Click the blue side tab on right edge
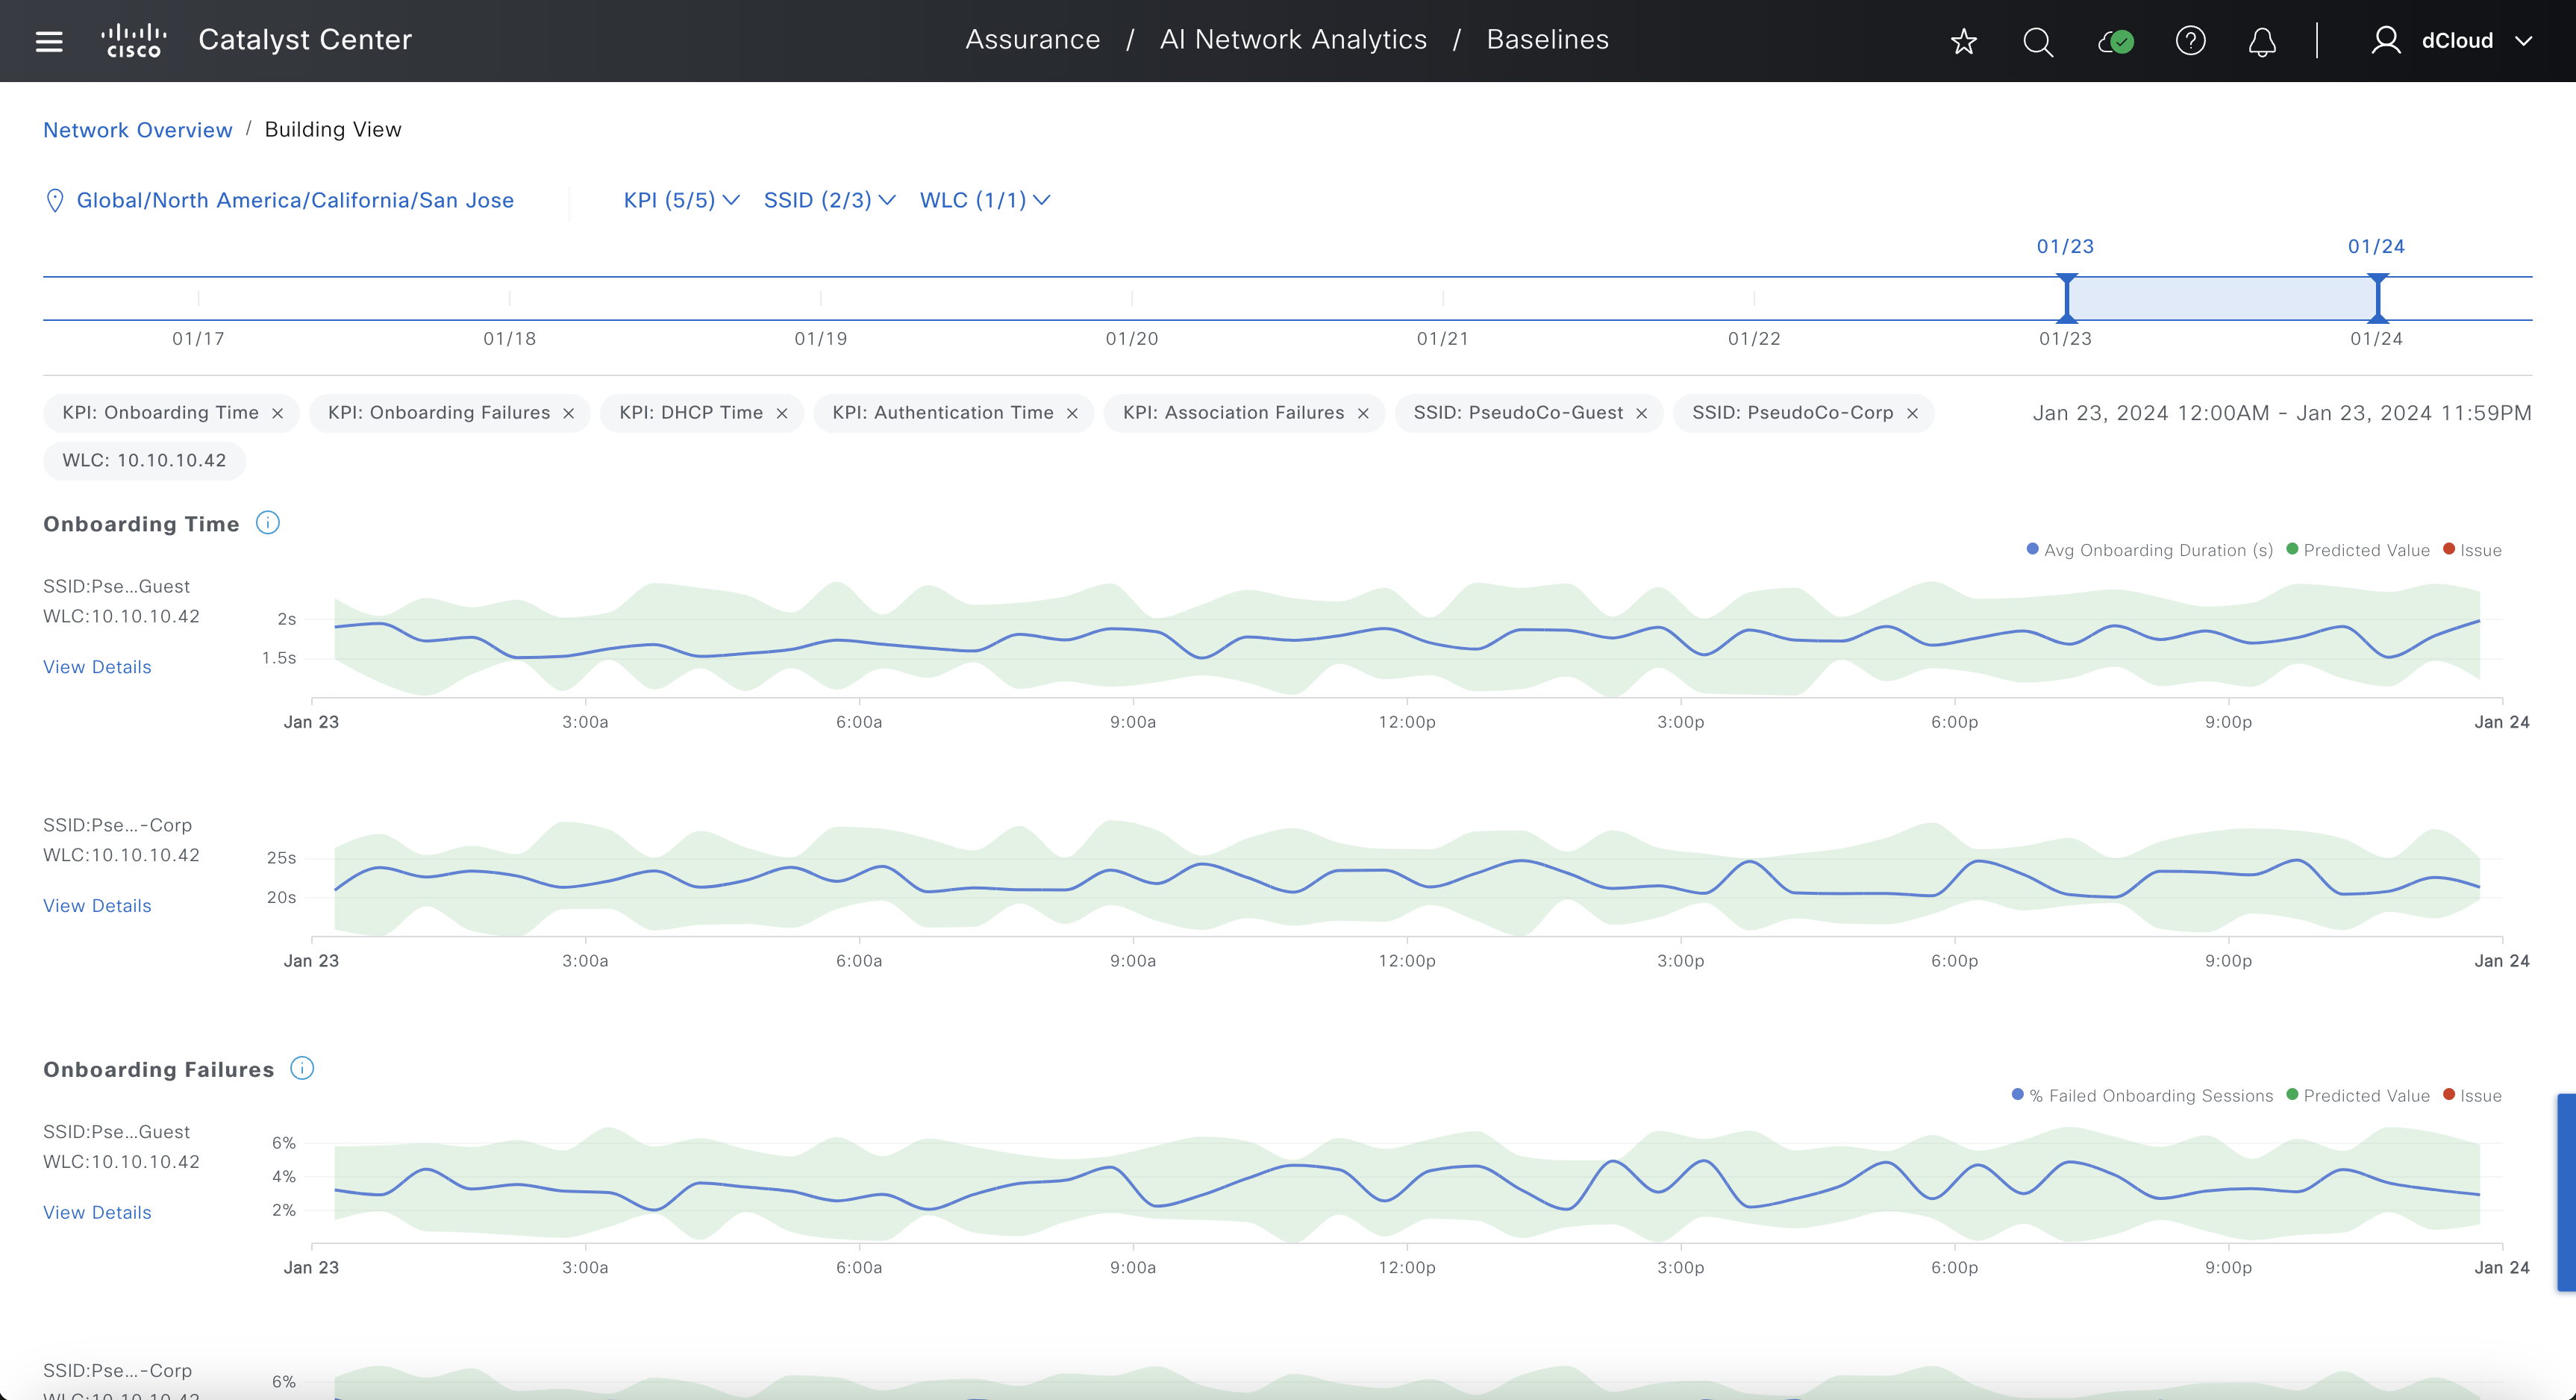Viewport: 2576px width, 1400px height. (x=2567, y=1192)
